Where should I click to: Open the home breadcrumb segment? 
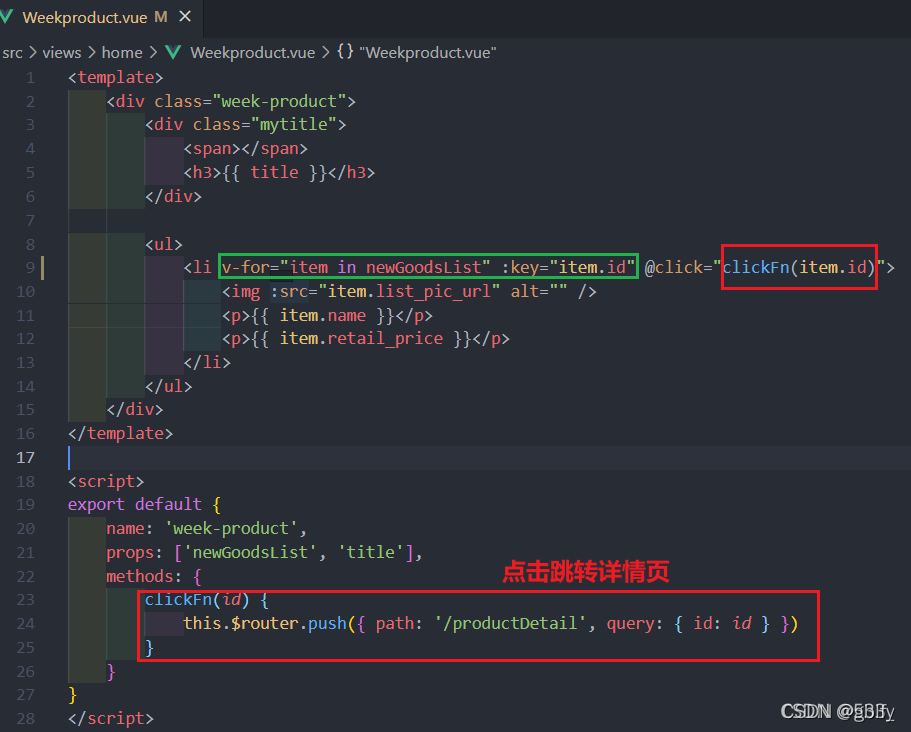click(122, 53)
